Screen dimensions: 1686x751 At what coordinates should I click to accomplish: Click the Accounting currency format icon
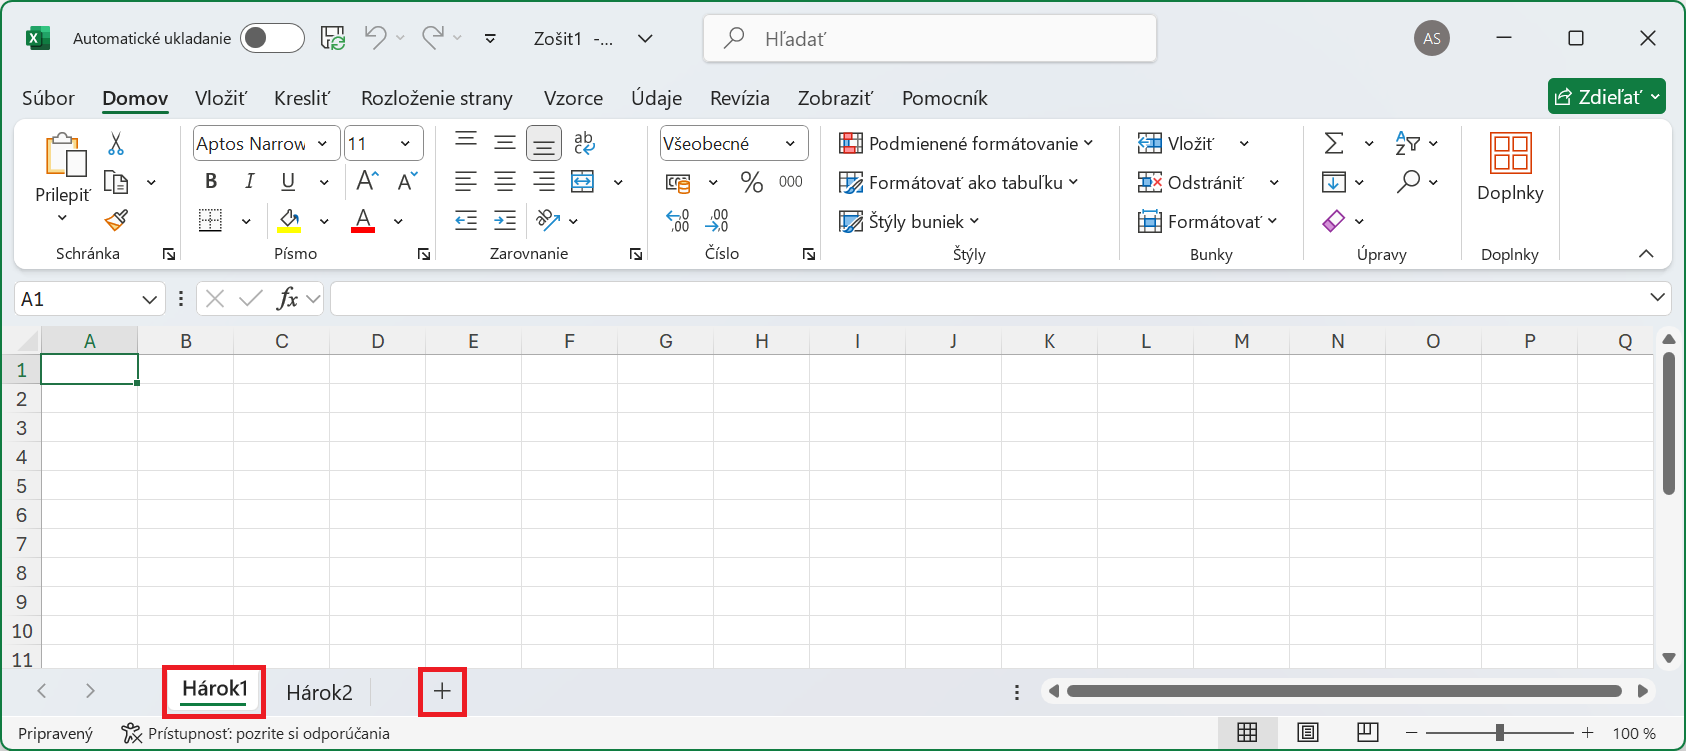pyautogui.click(x=678, y=182)
